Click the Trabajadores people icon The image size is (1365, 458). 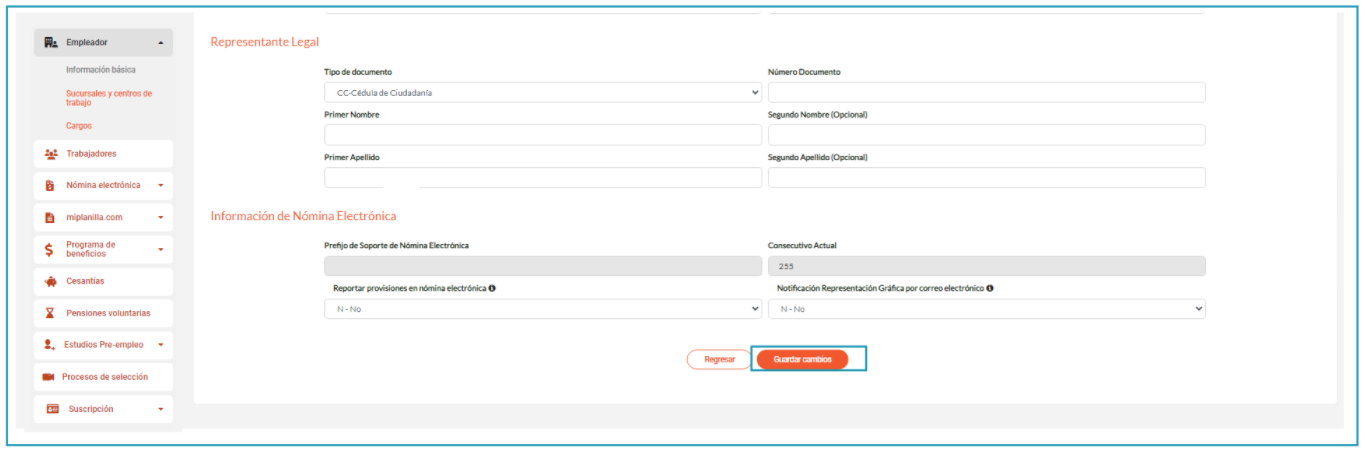(x=50, y=153)
